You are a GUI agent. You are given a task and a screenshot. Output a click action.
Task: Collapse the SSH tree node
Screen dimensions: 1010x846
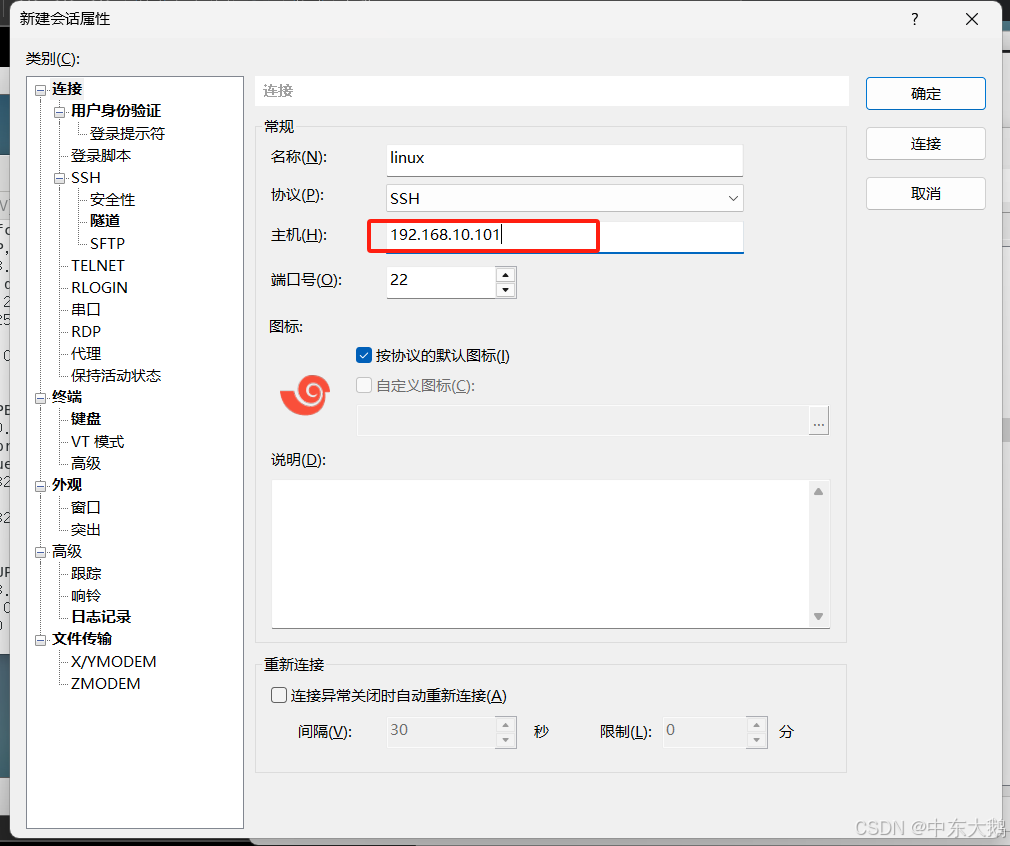tap(60, 178)
